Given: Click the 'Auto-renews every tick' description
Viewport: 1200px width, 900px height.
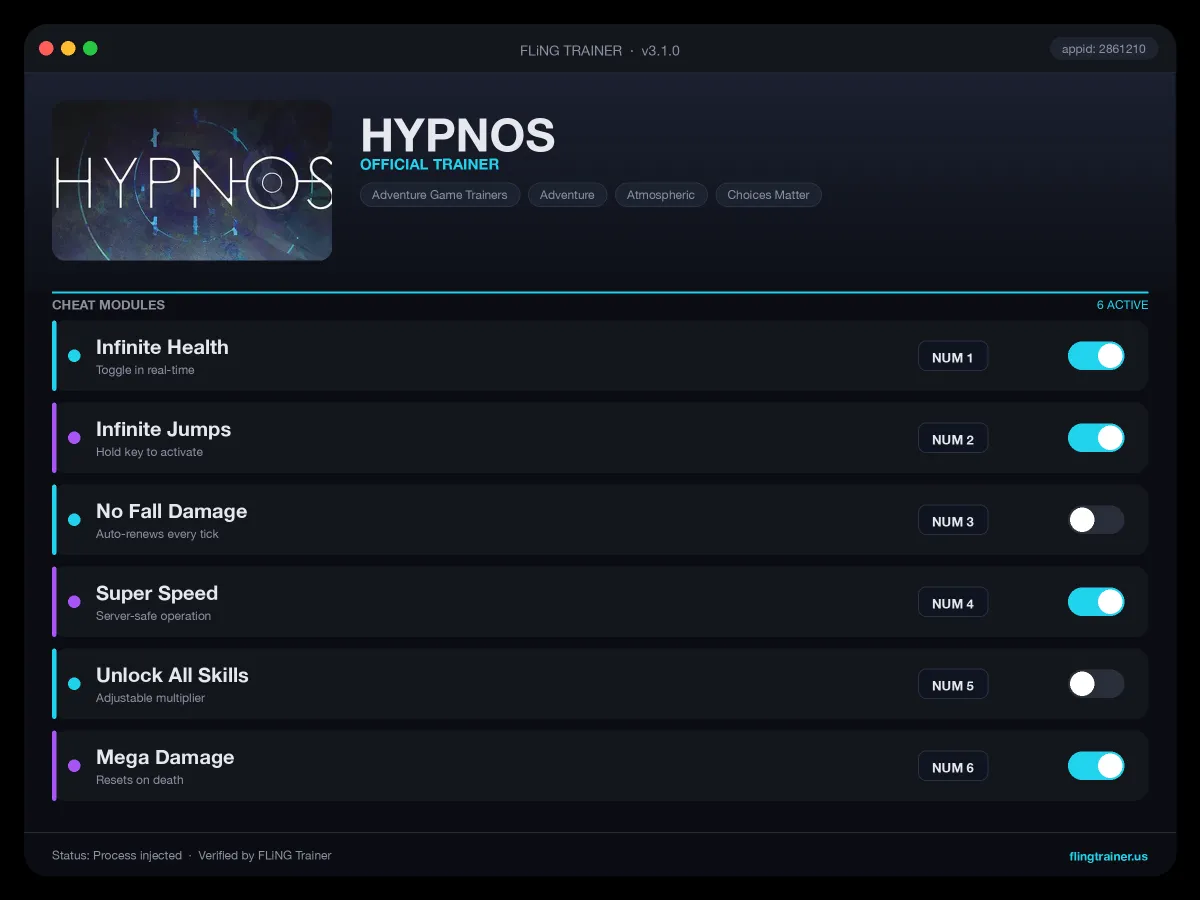Looking at the screenshot, I should (x=157, y=534).
